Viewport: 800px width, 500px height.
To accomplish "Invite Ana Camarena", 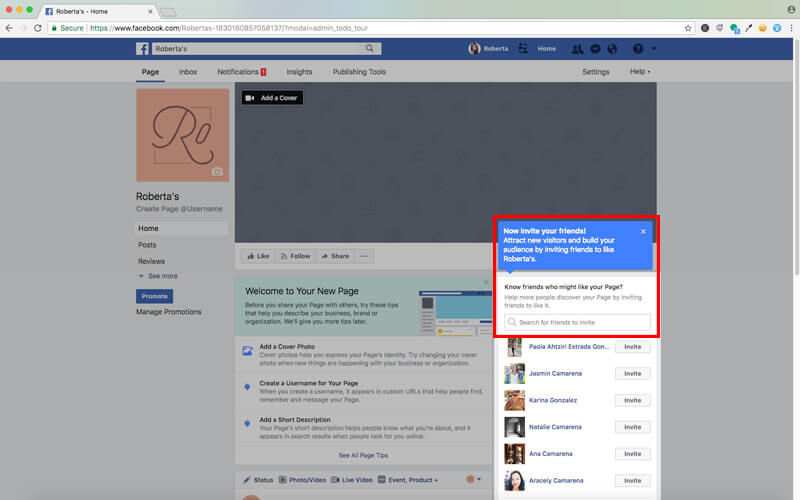I will [x=632, y=454].
